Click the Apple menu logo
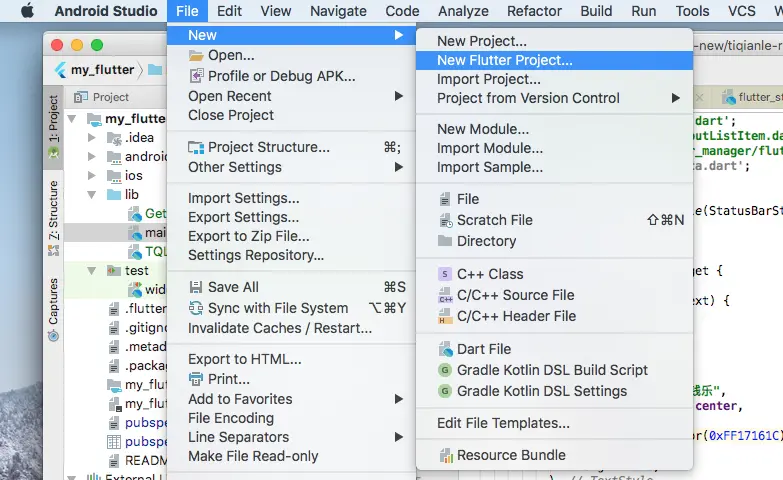This screenshot has height=480, width=783. [x=26, y=11]
